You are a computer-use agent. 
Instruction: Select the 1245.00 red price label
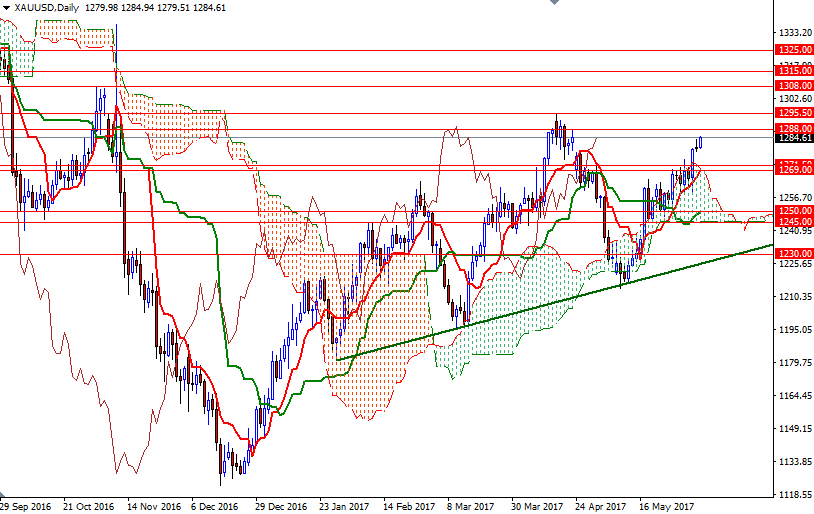pos(793,222)
